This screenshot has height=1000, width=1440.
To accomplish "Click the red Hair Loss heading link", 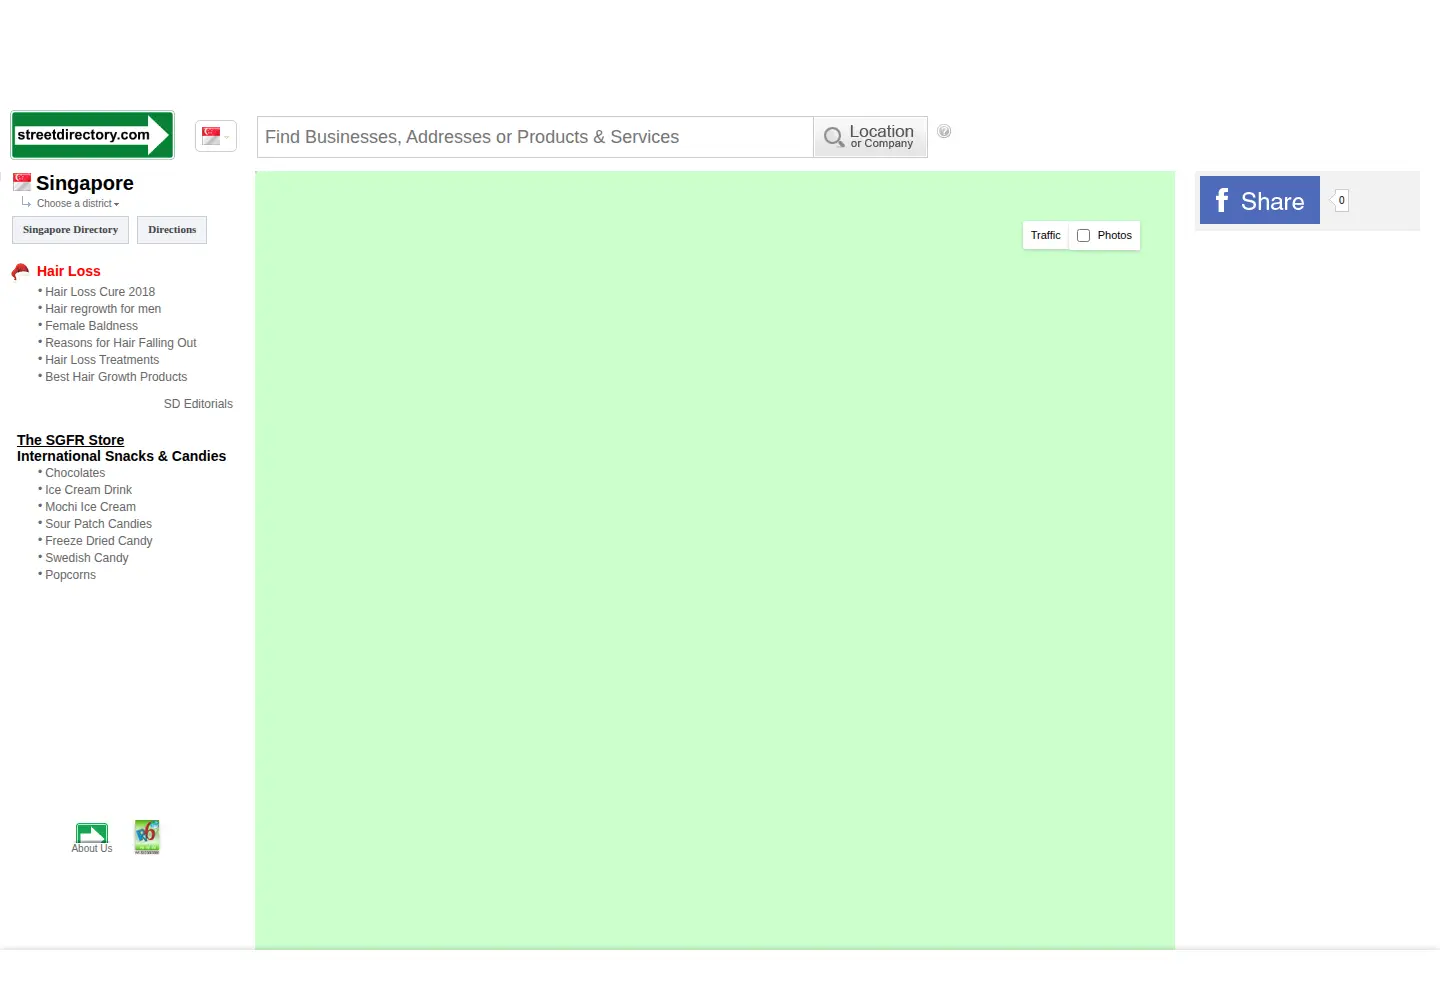I will click(x=69, y=271).
